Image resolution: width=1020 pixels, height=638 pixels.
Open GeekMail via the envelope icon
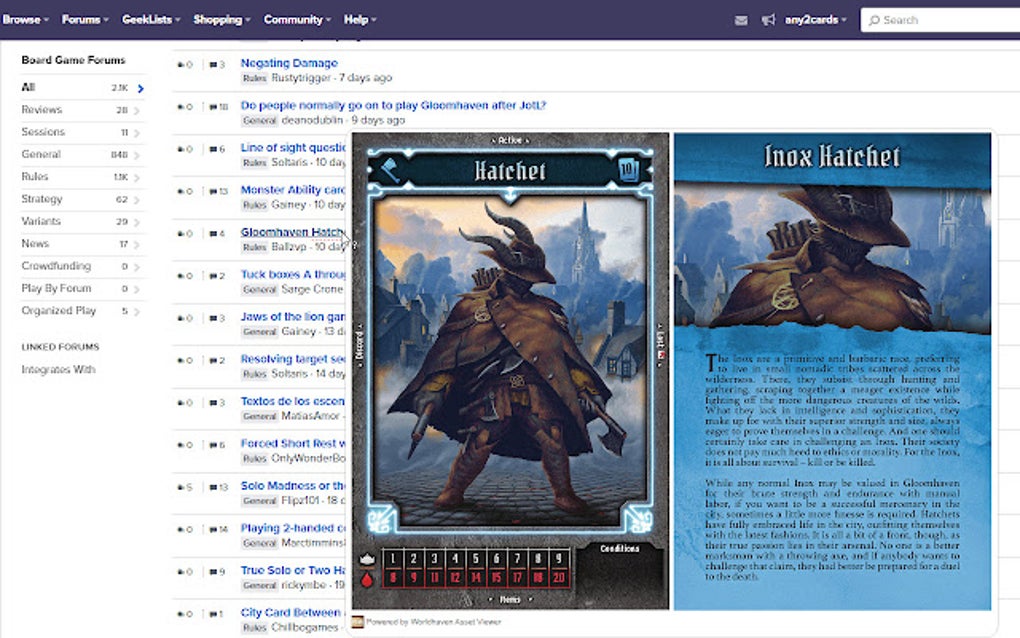point(741,19)
